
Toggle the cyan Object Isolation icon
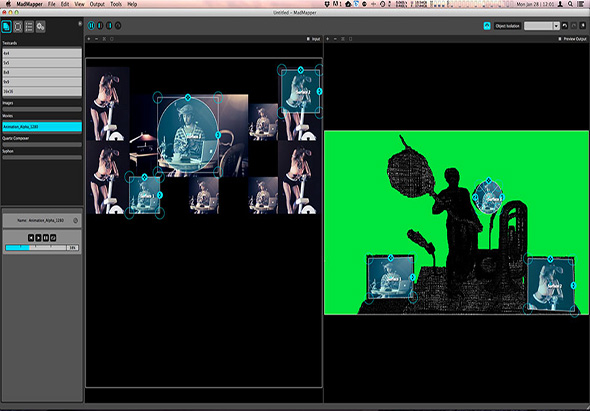(x=487, y=26)
